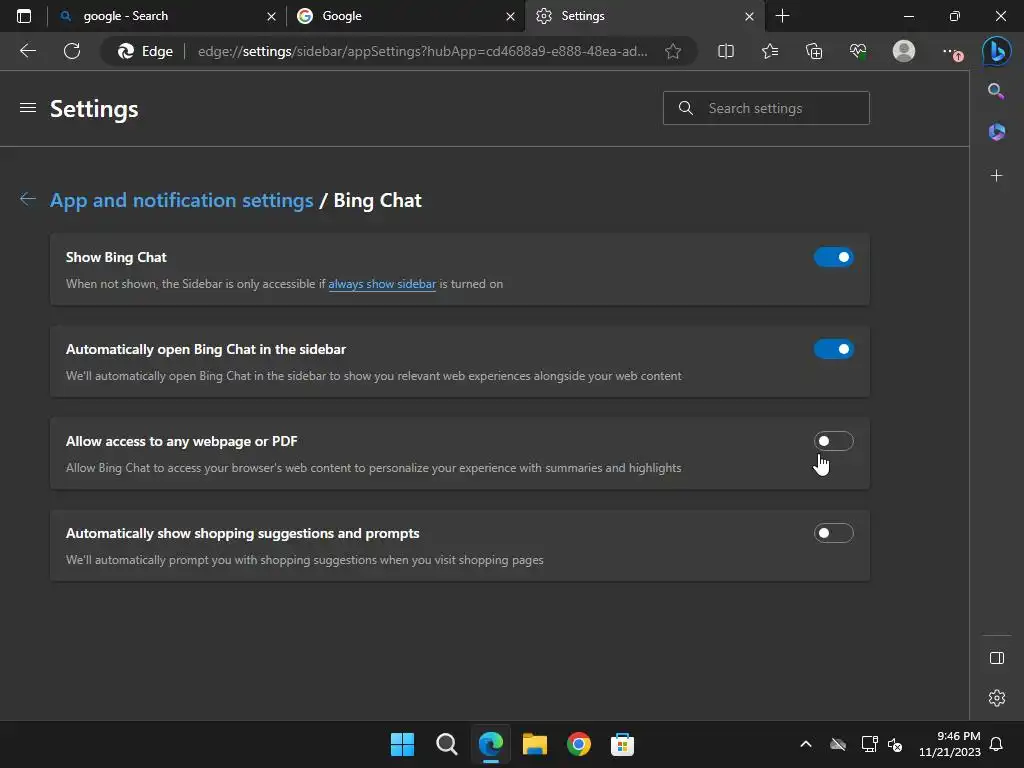1024x768 pixels.
Task: Turn off Show Bing Chat toggle
Action: click(x=833, y=257)
